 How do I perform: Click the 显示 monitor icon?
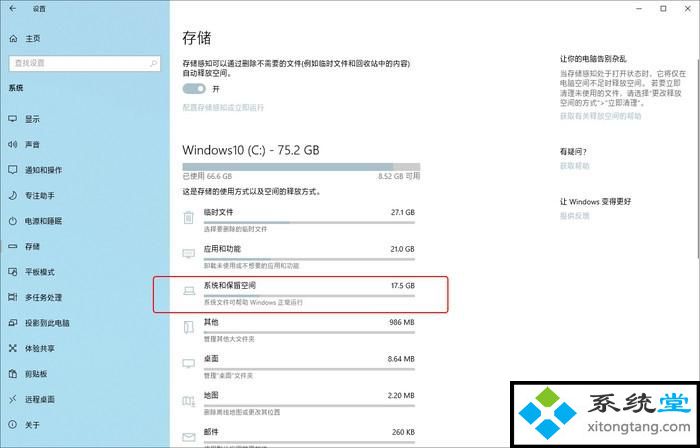point(12,119)
